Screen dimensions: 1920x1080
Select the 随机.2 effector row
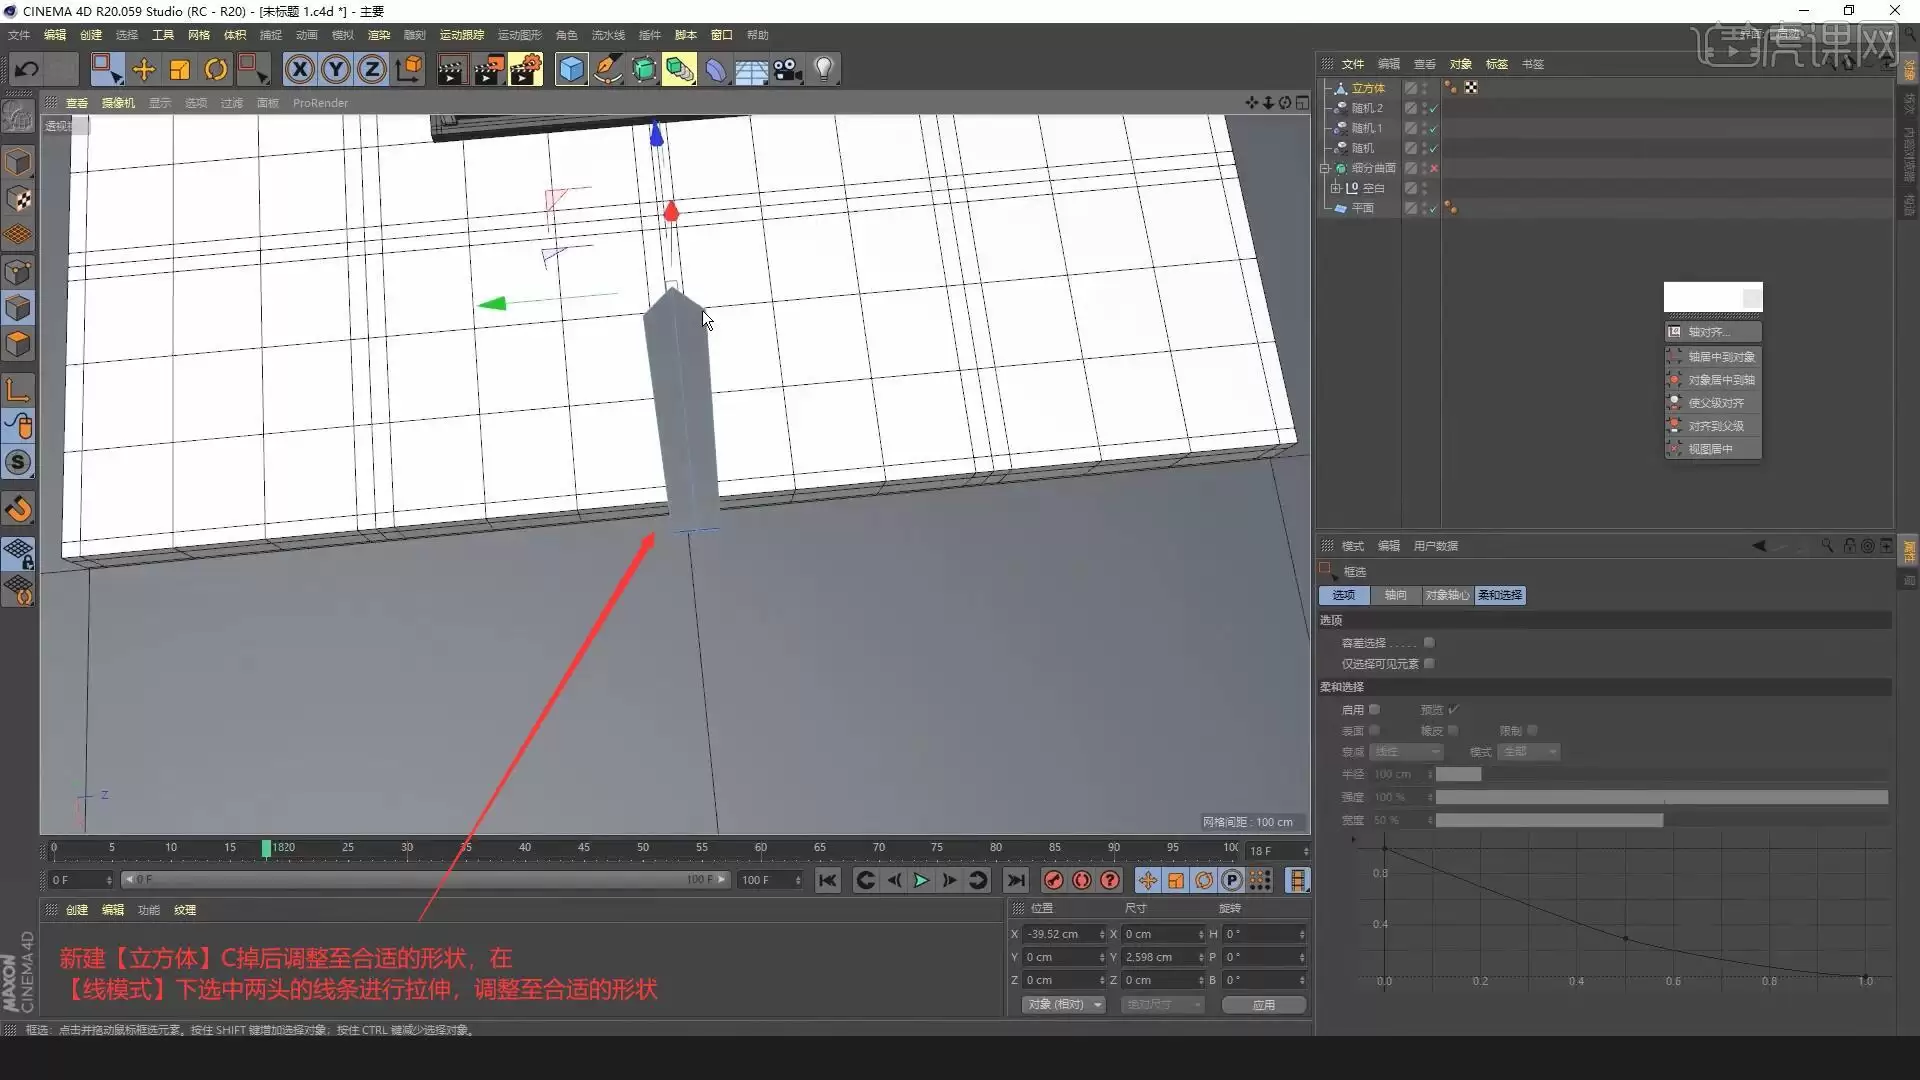coord(1367,108)
